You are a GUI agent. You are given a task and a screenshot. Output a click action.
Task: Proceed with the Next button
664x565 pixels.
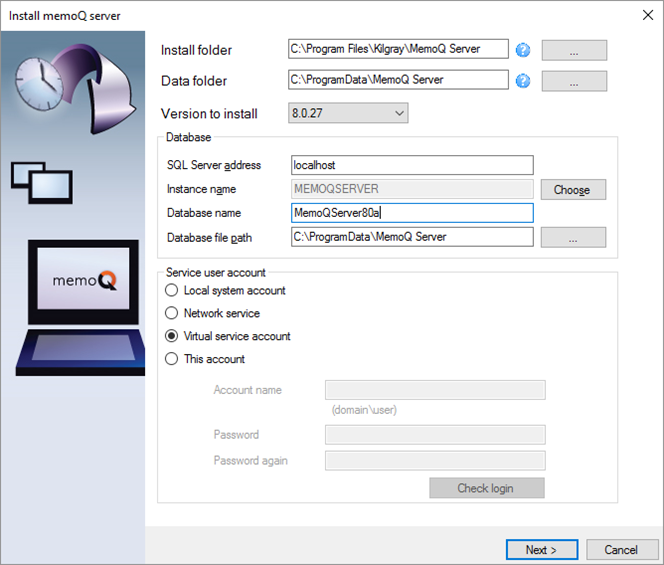click(542, 550)
